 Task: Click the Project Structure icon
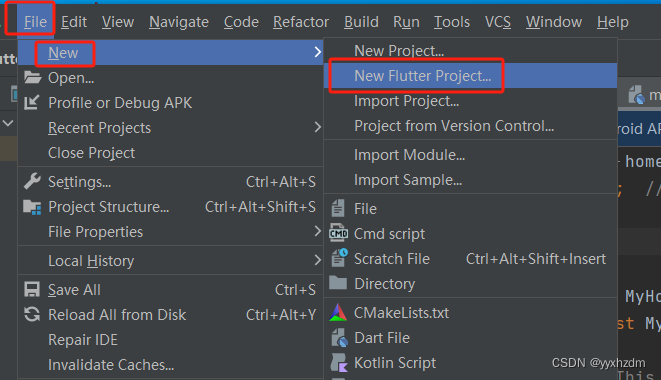[32, 207]
